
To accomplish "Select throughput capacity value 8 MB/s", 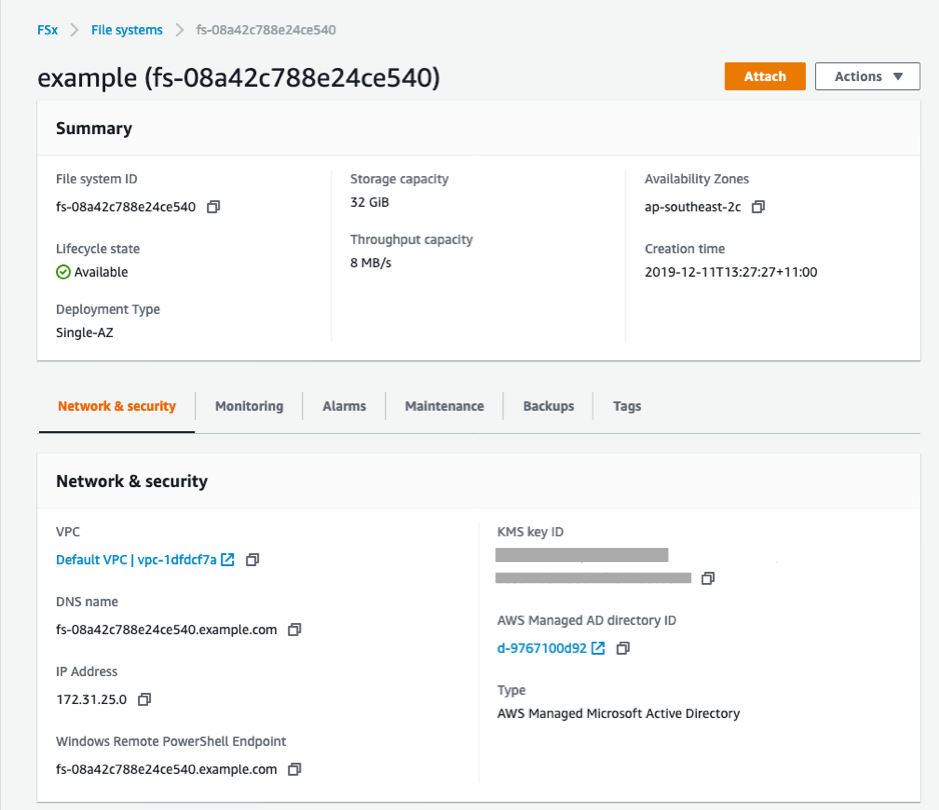I will point(371,263).
